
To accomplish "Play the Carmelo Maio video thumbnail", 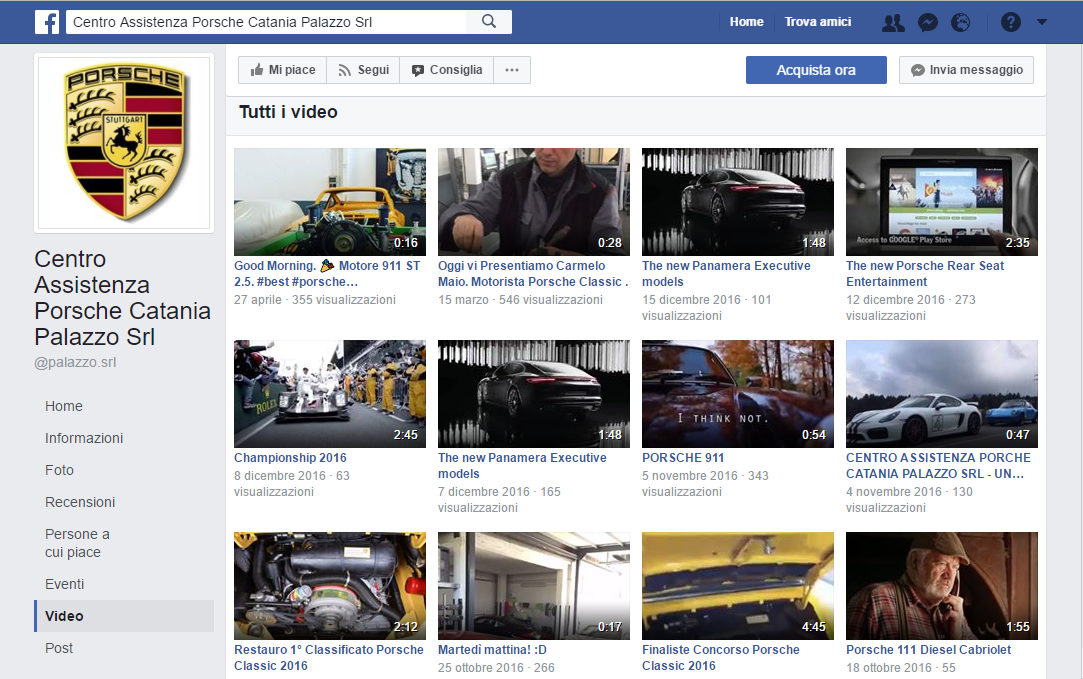I will (x=534, y=202).
